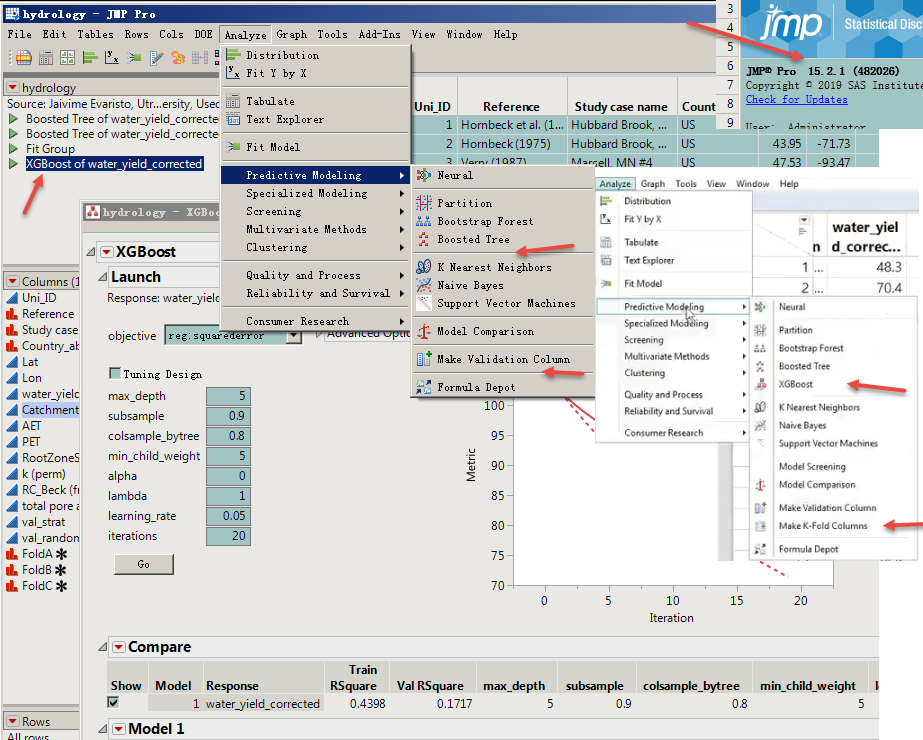
Task: Open Tabulate via the green bars toolbar icon
Action: point(89,57)
